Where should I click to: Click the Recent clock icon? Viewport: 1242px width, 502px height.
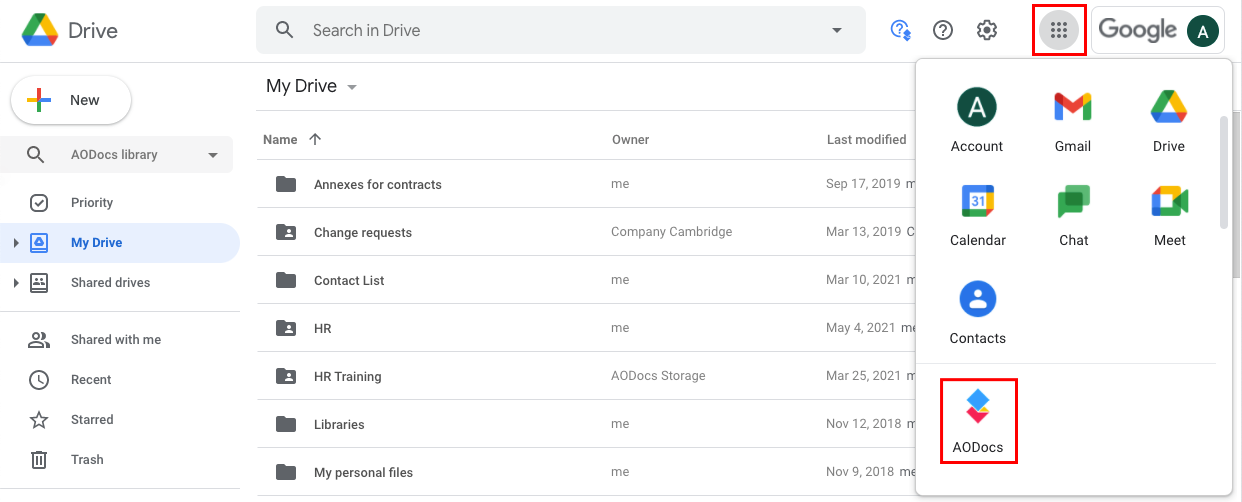(x=39, y=380)
